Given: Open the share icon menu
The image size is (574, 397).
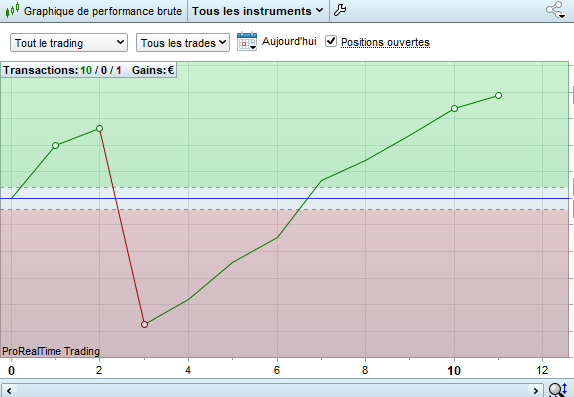Looking at the screenshot, I should (x=556, y=10).
